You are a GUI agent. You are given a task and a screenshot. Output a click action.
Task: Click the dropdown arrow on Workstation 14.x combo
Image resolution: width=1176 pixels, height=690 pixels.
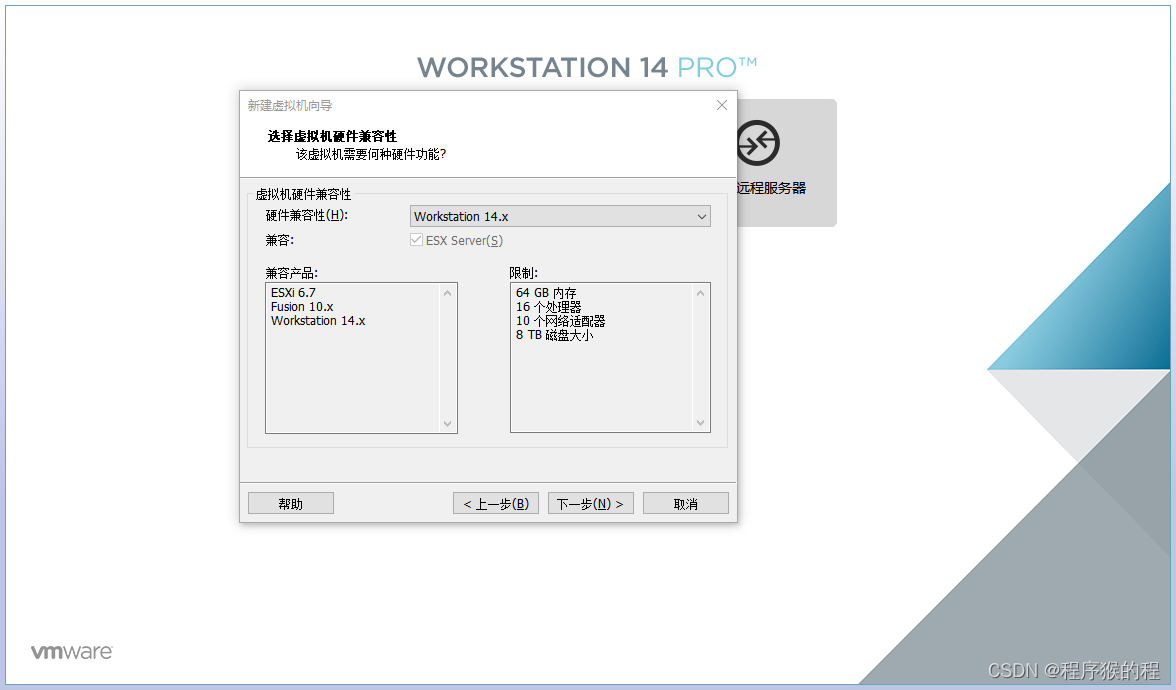click(702, 216)
